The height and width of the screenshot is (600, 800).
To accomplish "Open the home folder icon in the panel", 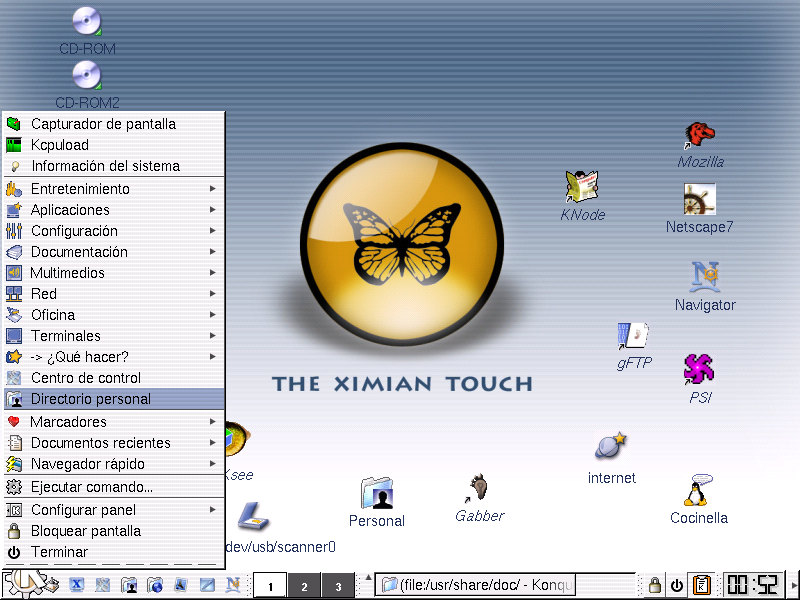I will coord(129,584).
